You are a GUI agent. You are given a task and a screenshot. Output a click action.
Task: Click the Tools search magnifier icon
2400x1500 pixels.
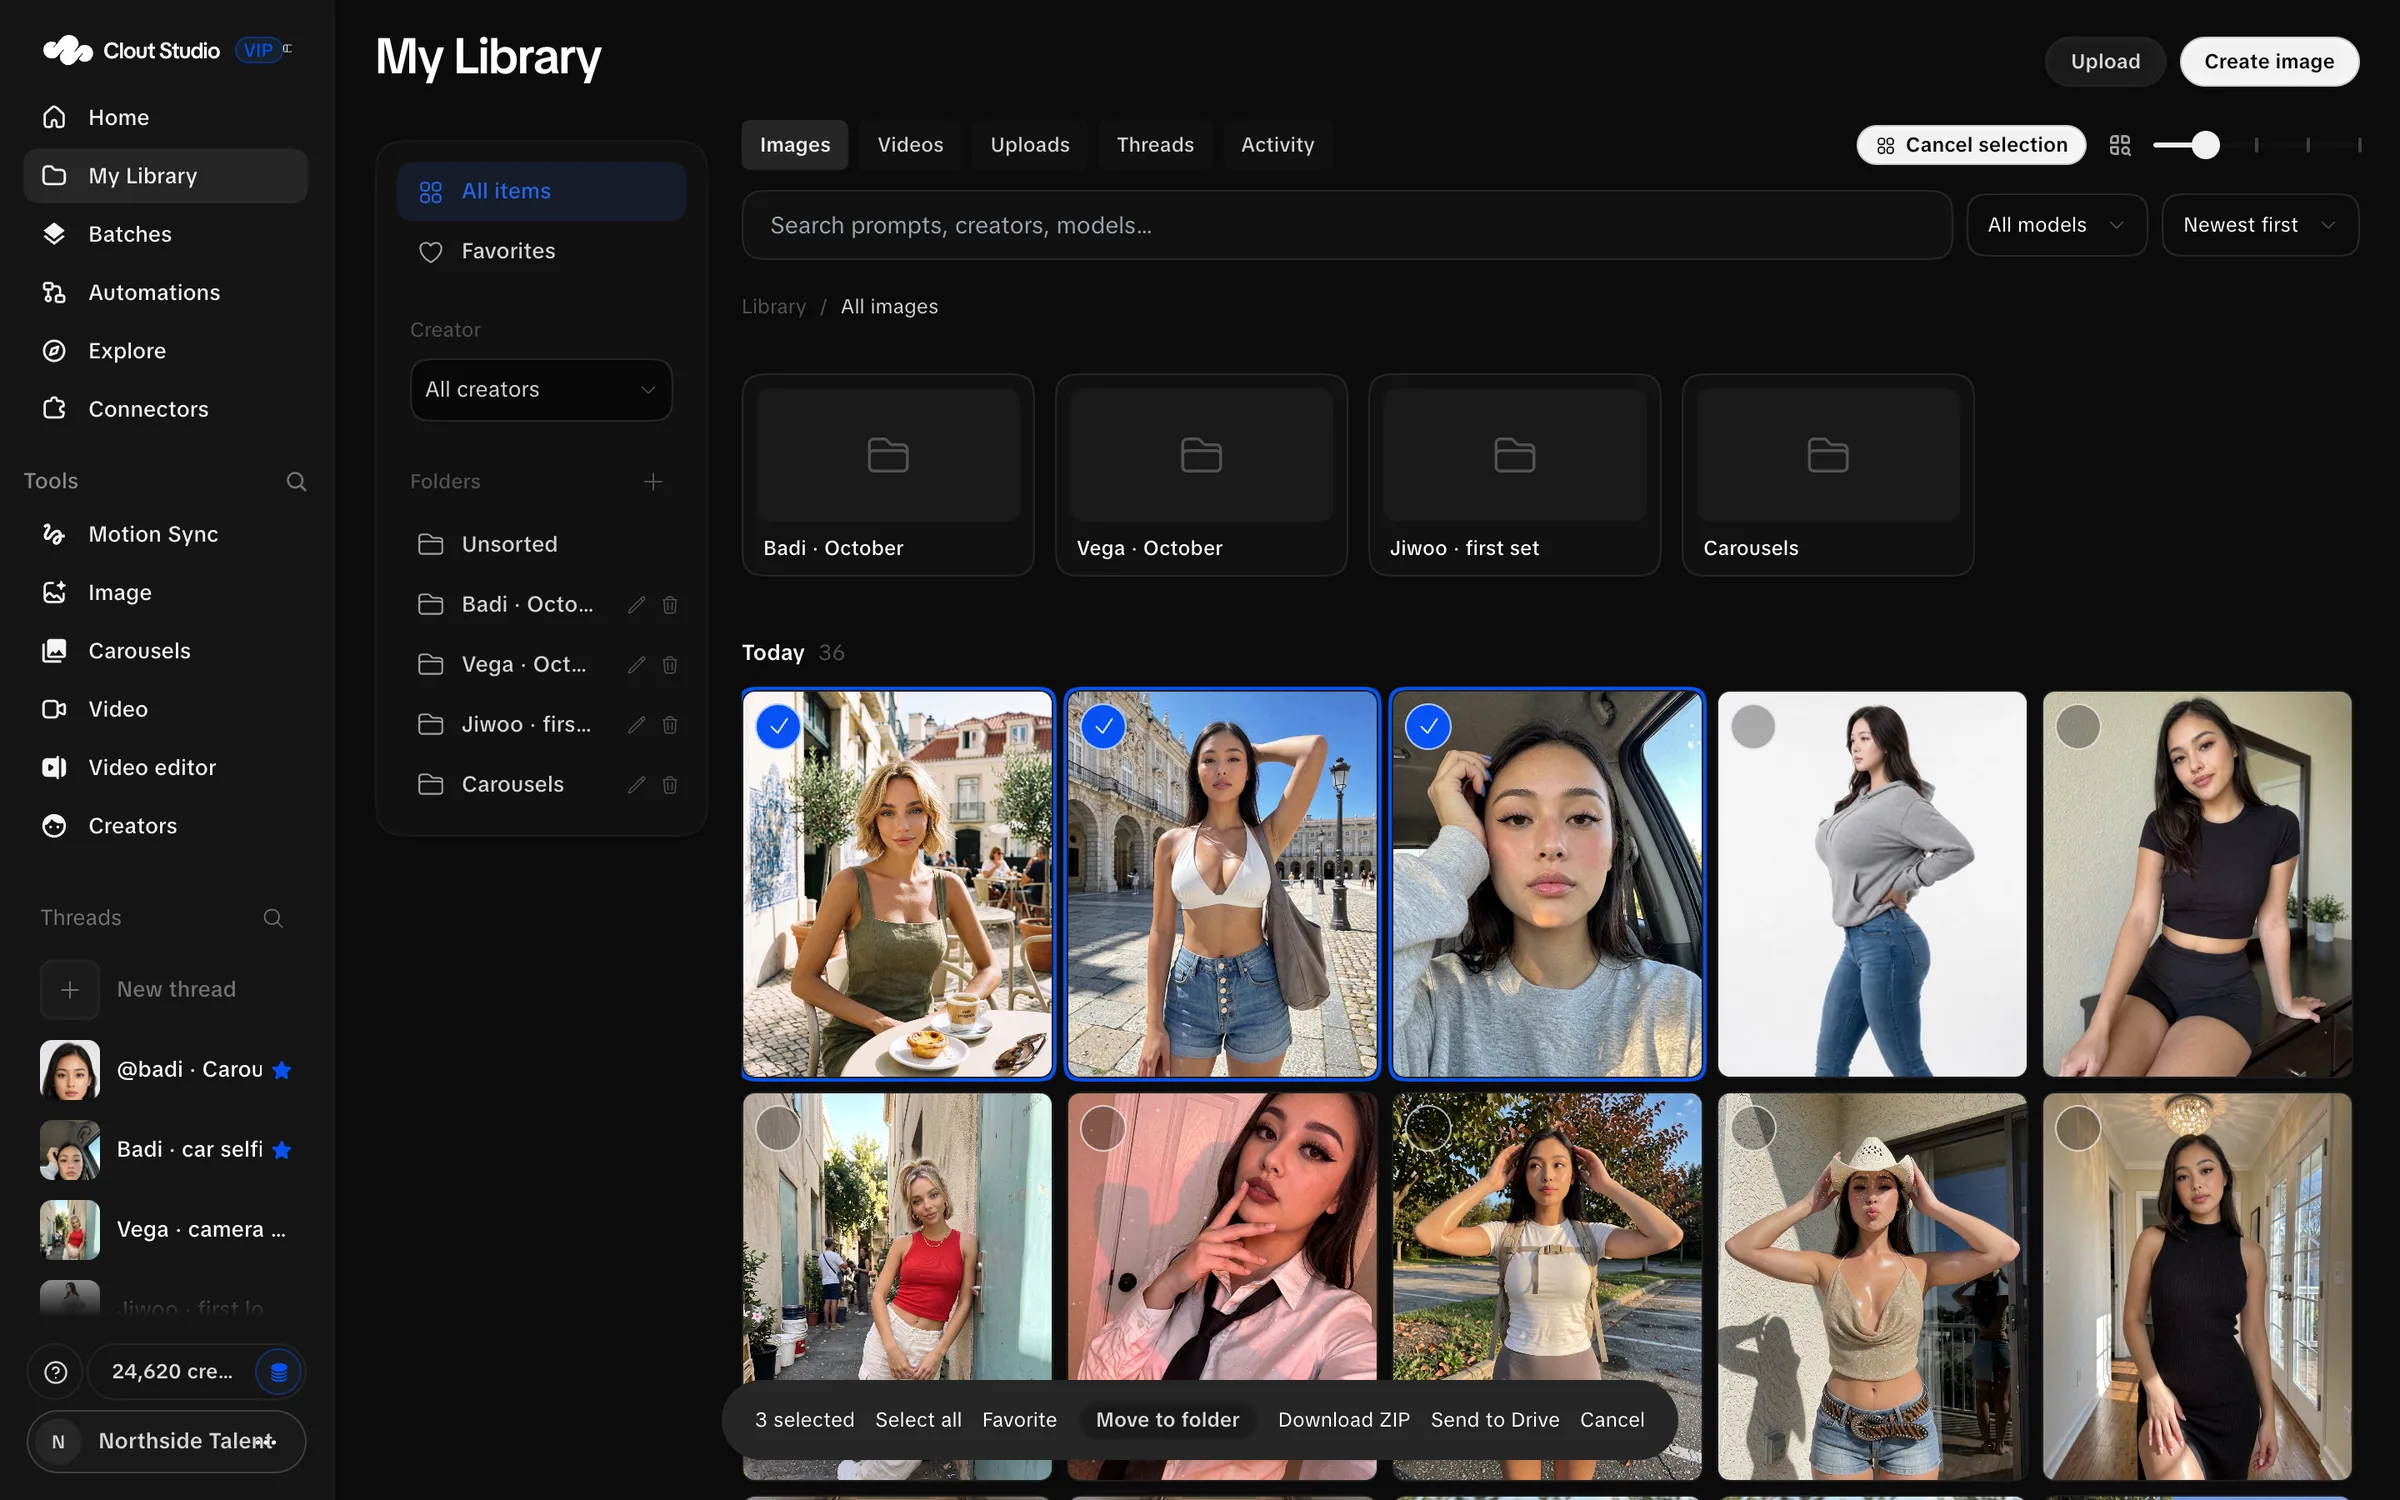(x=296, y=481)
